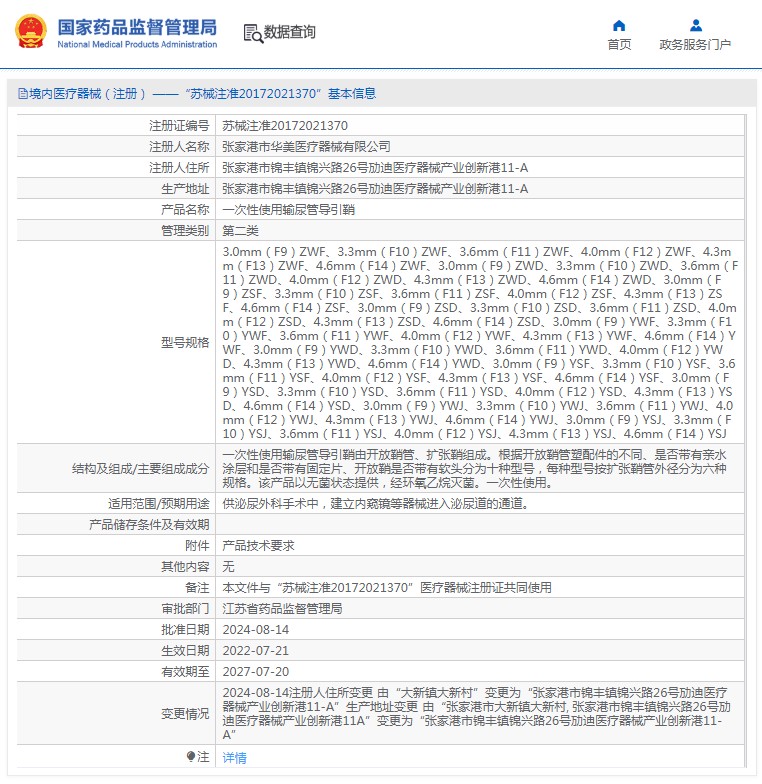Click the change history text block
The image size is (762, 784).
click(476, 714)
